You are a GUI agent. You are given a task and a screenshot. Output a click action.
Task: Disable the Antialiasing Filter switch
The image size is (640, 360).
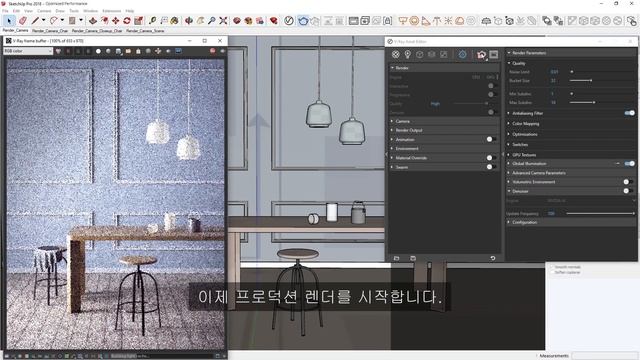(x=630, y=113)
